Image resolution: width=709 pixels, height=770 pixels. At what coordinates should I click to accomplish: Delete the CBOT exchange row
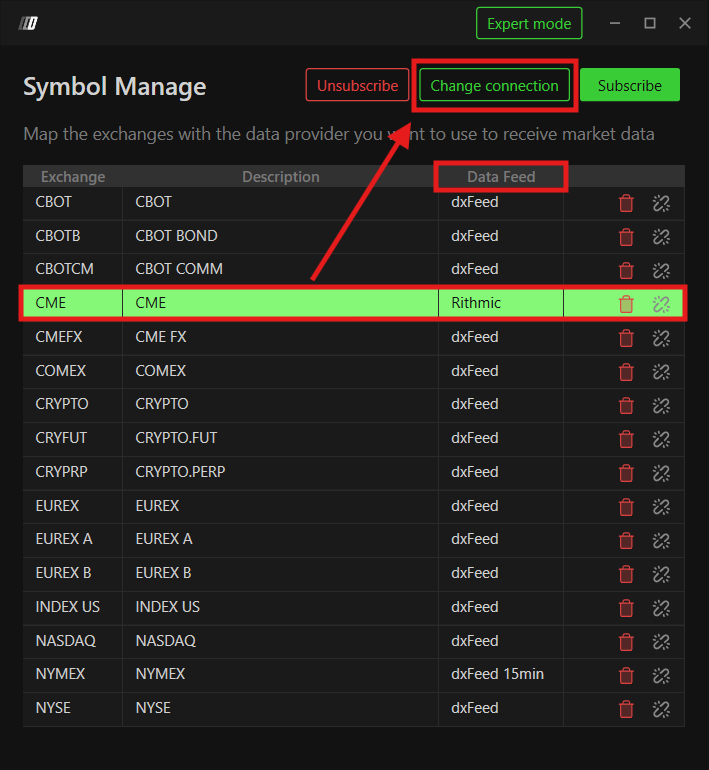(626, 203)
